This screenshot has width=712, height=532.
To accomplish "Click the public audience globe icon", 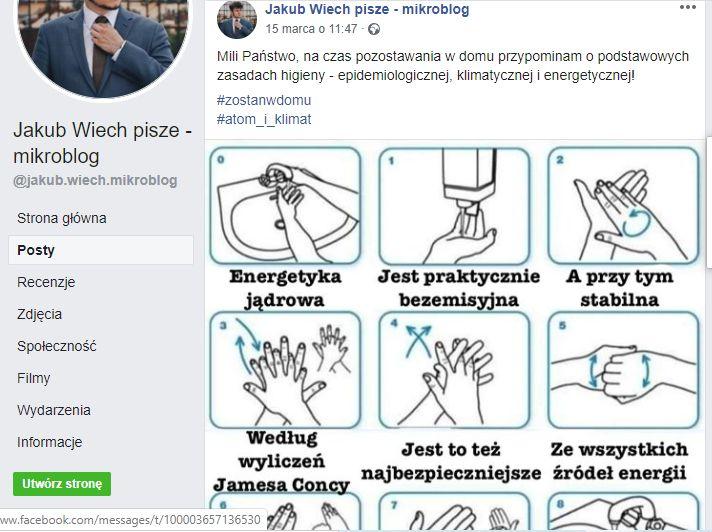I will [x=374, y=30].
